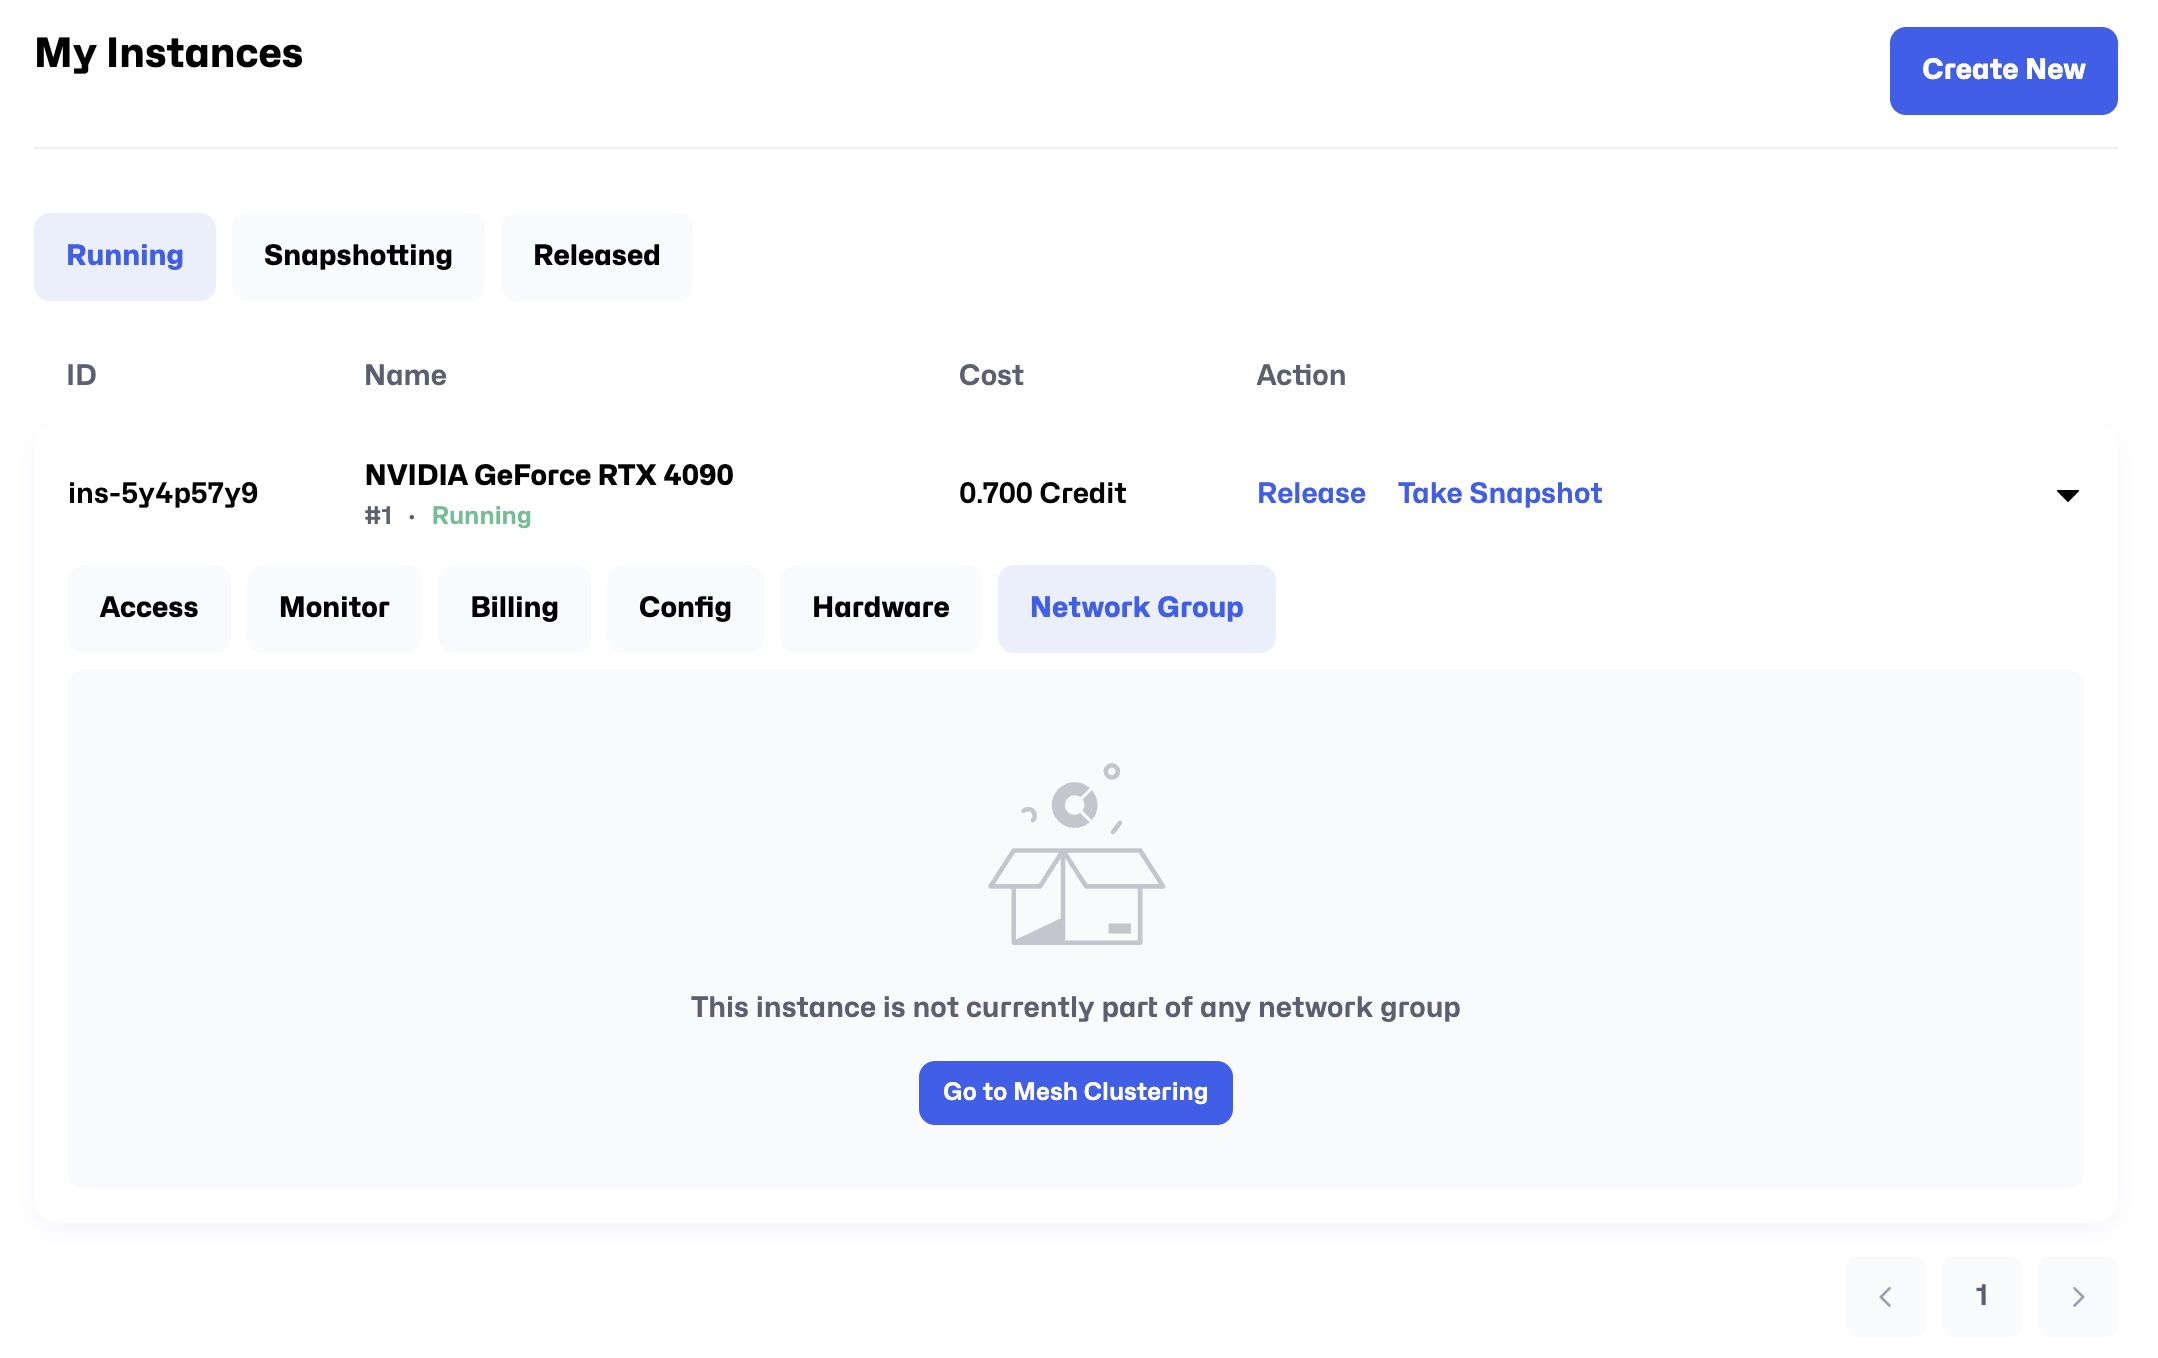The height and width of the screenshot is (1358, 2158).
Task: Switch to the Running instances tab
Action: [125, 256]
